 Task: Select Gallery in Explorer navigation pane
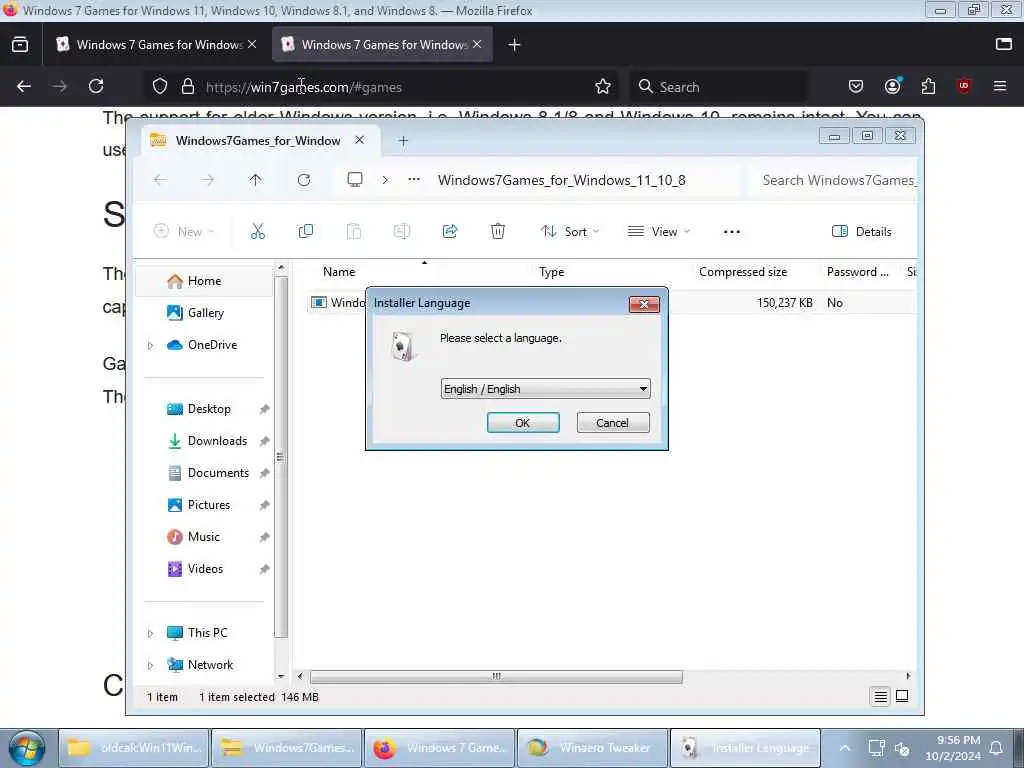pyautogui.click(x=204, y=313)
